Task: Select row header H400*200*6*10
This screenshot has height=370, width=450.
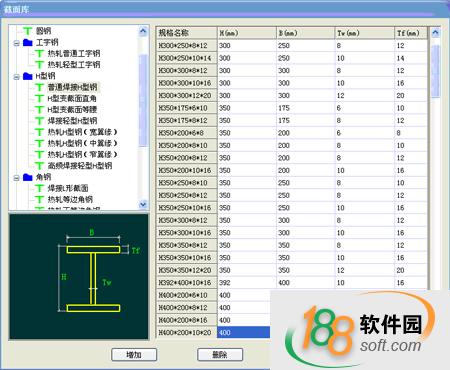Action: click(x=186, y=295)
